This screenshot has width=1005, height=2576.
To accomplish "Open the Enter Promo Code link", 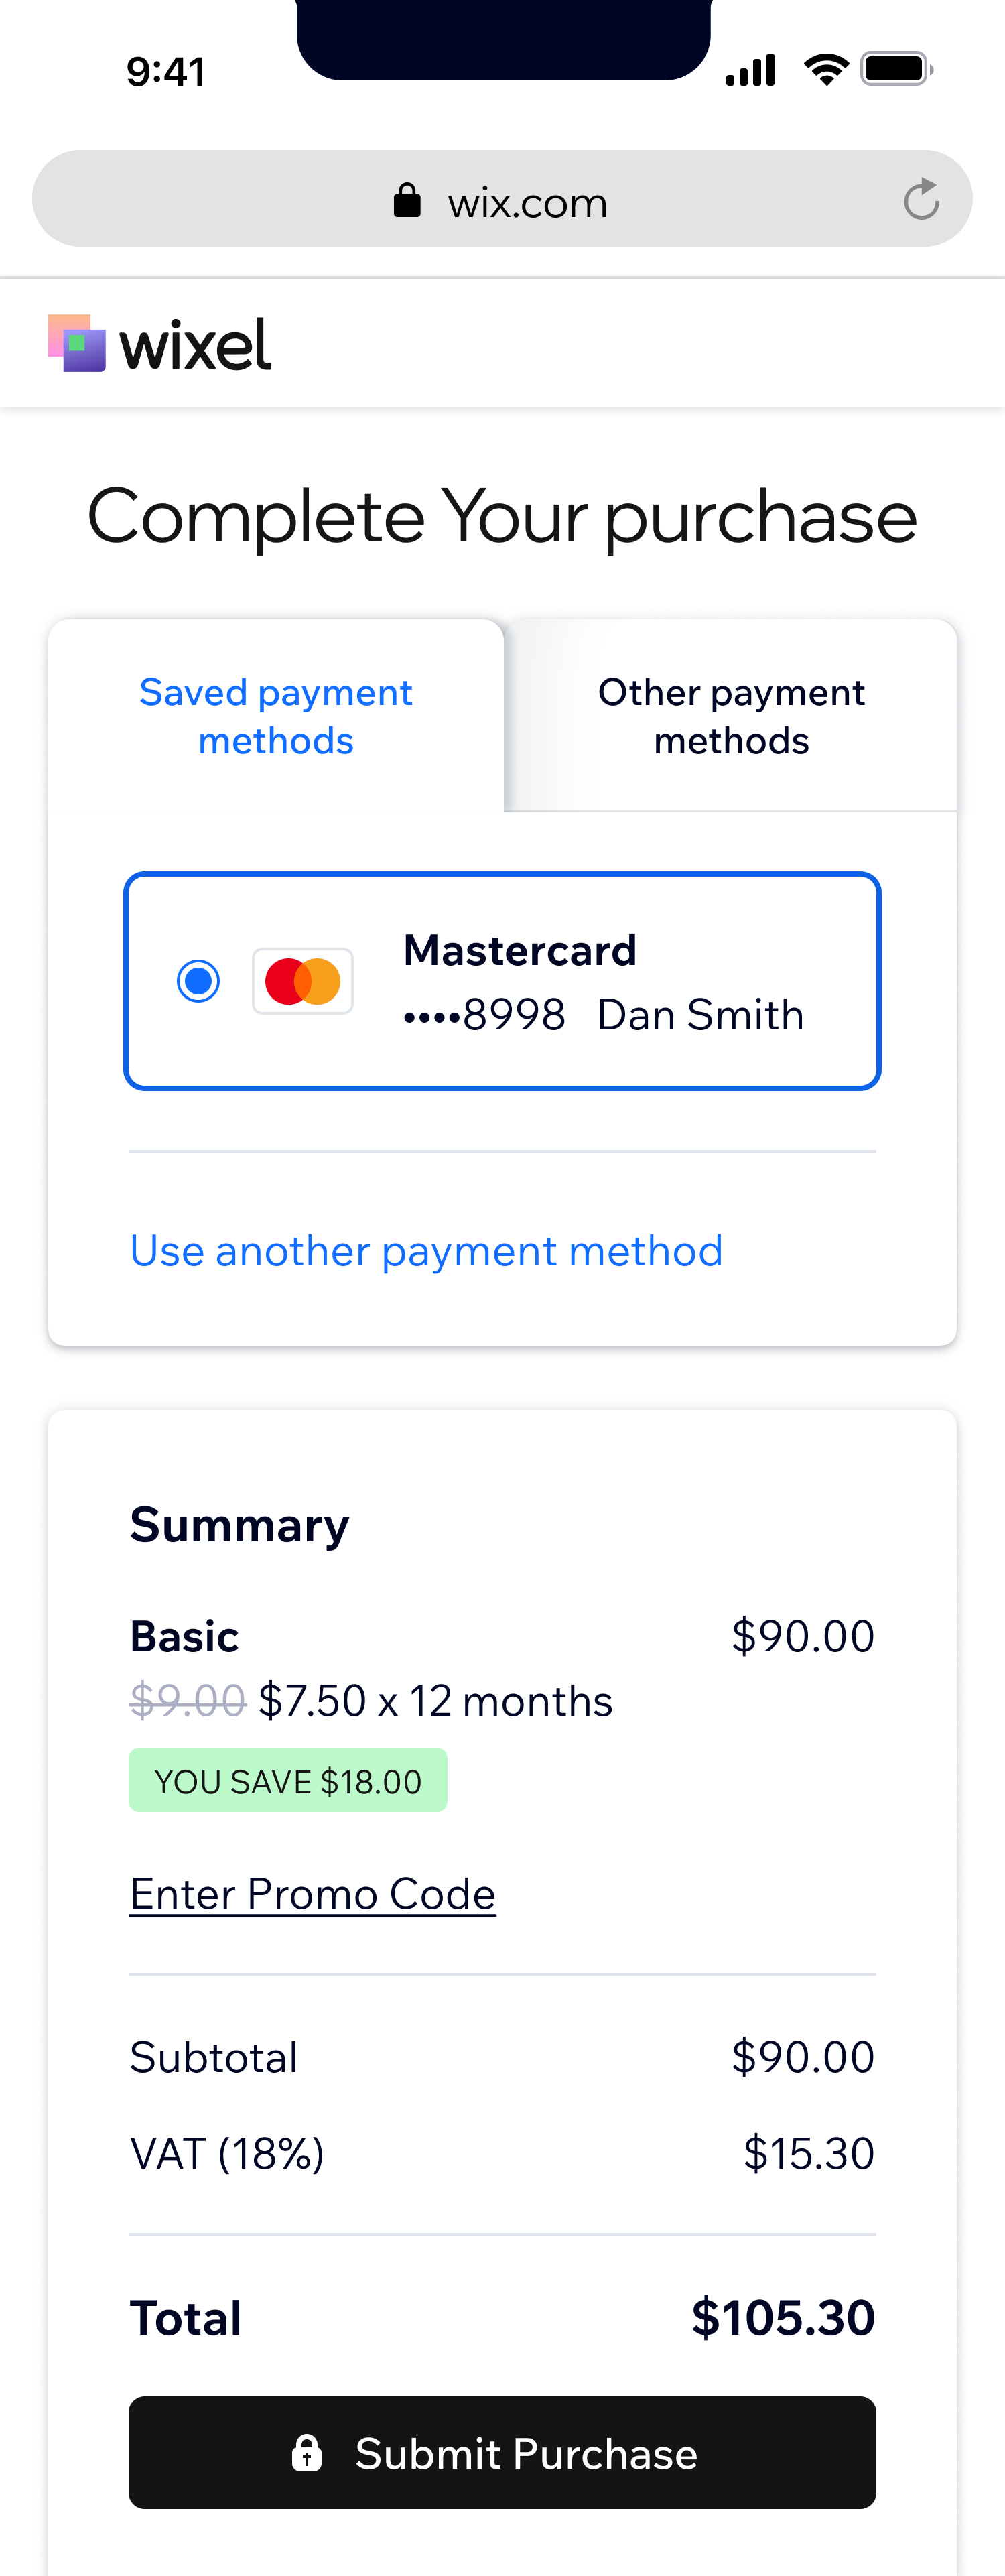I will click(x=313, y=1894).
